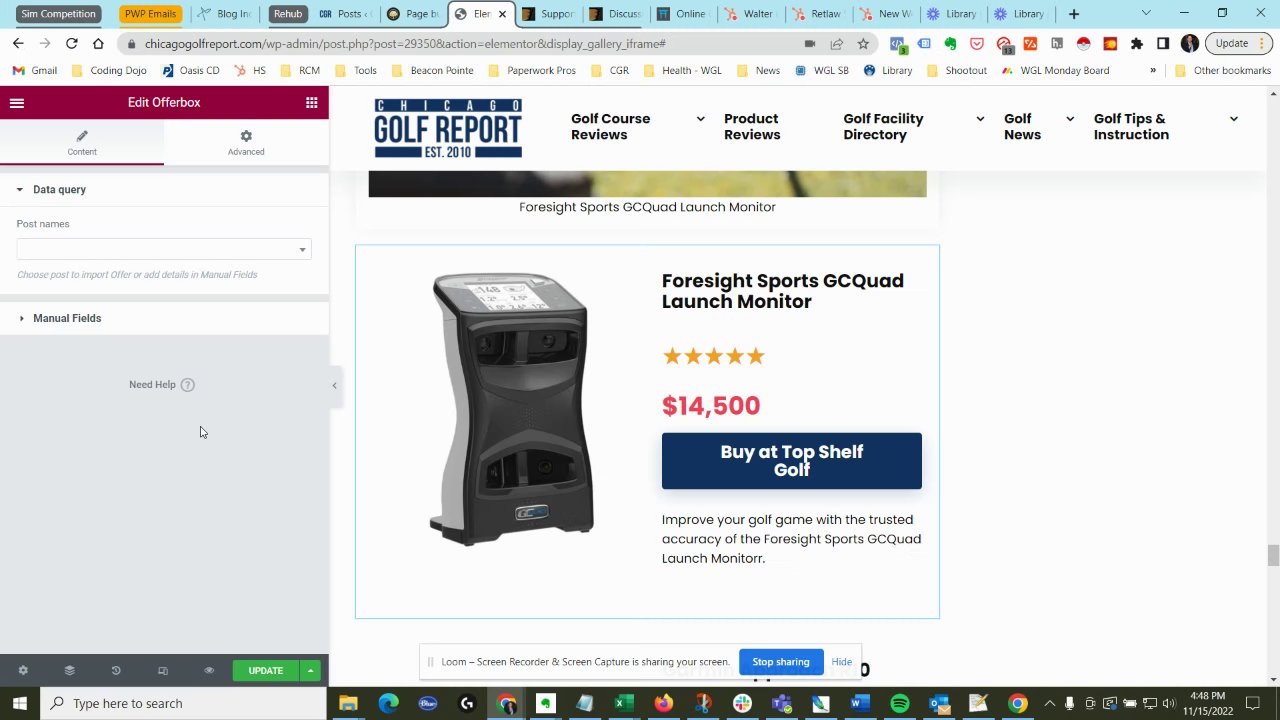Viewport: 1280px width, 720px height.
Task: Open Golf Tips & Instruction menu
Action: pos(1131,127)
